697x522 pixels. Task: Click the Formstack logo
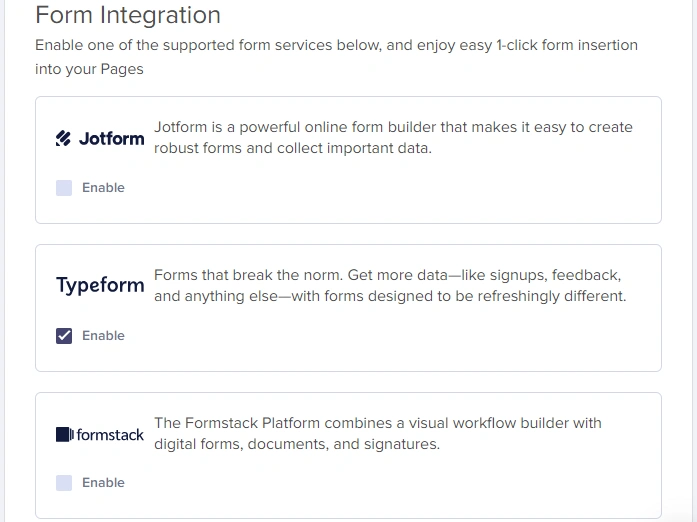(100, 435)
